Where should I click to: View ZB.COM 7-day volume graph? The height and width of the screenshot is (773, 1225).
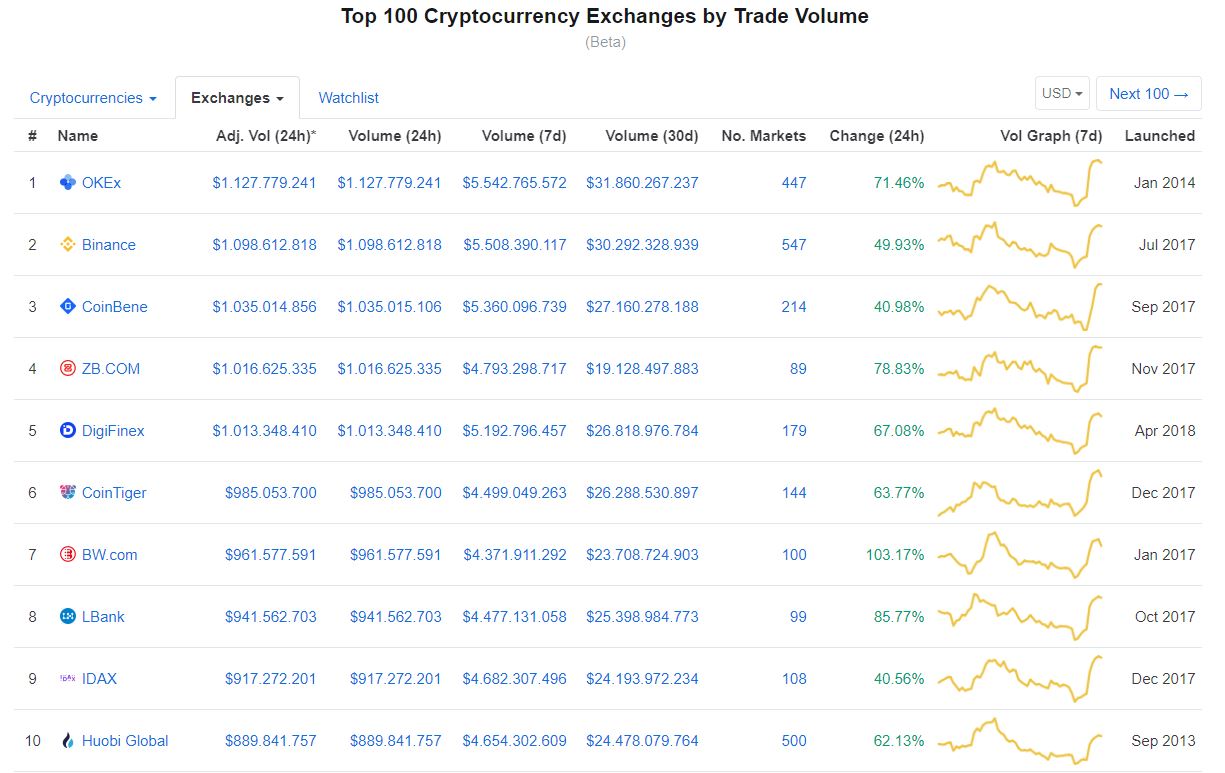[1020, 369]
